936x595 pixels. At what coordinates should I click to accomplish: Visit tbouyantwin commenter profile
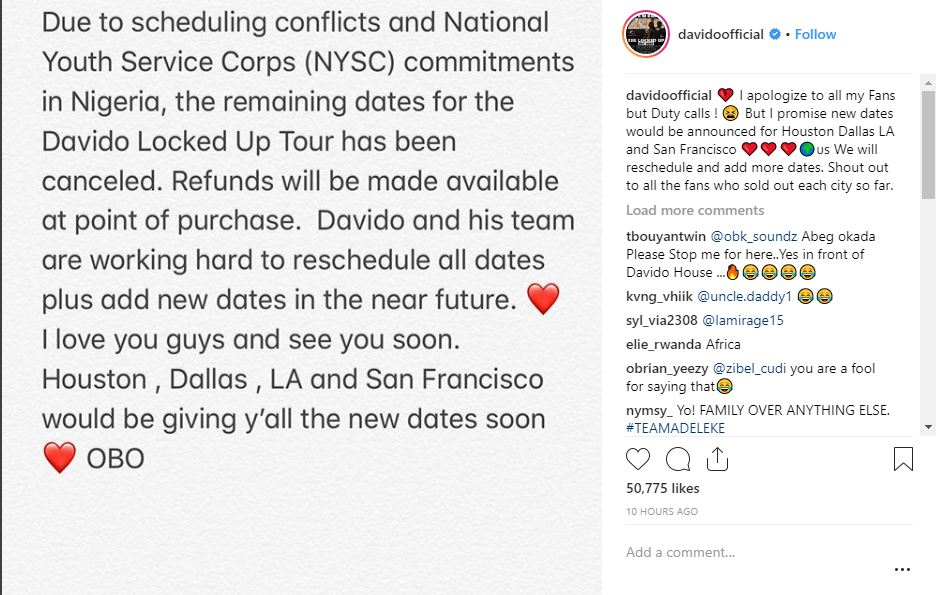point(666,236)
